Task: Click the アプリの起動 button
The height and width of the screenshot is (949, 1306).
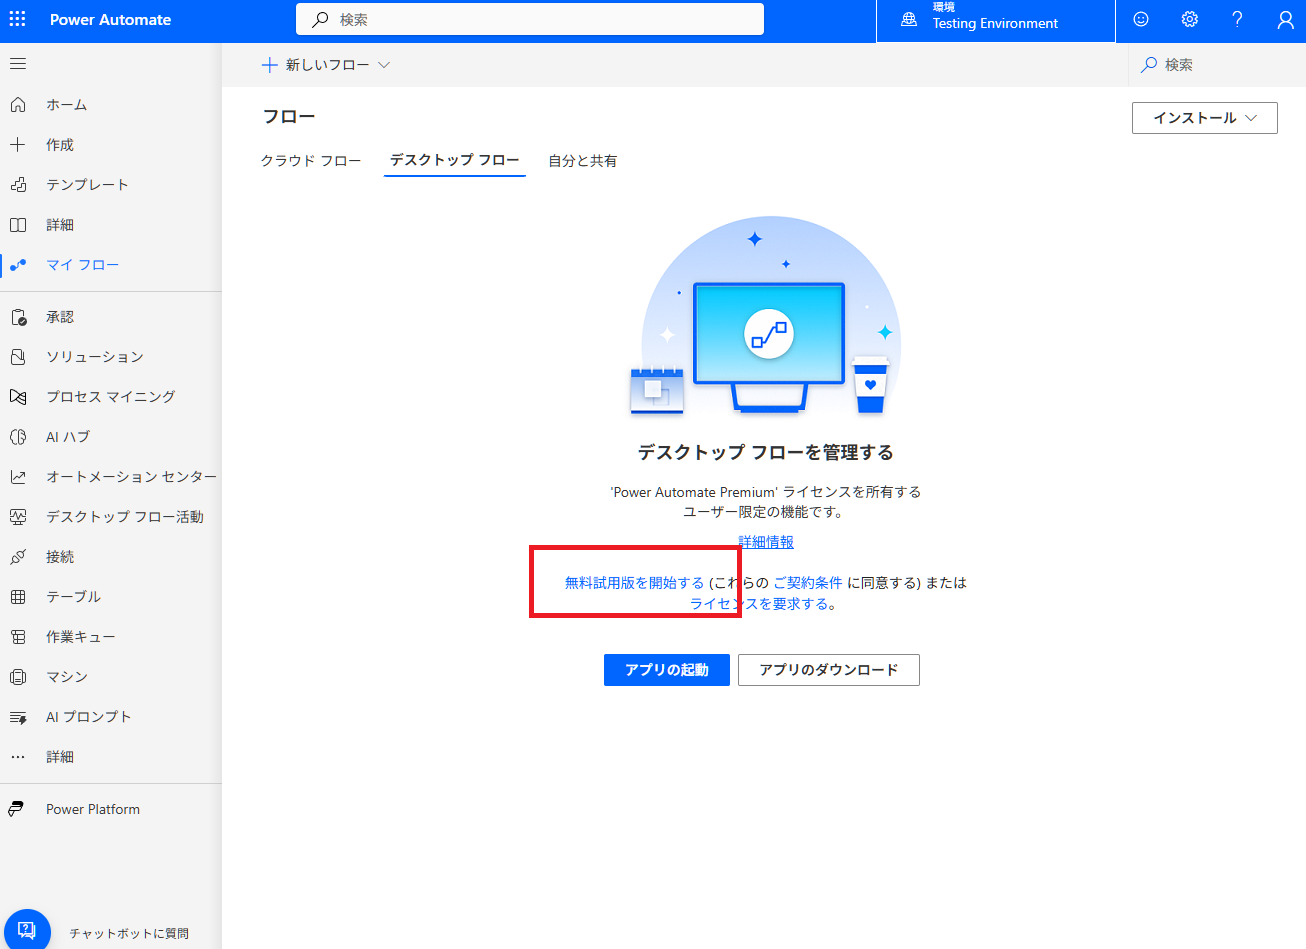Action: pyautogui.click(x=666, y=669)
